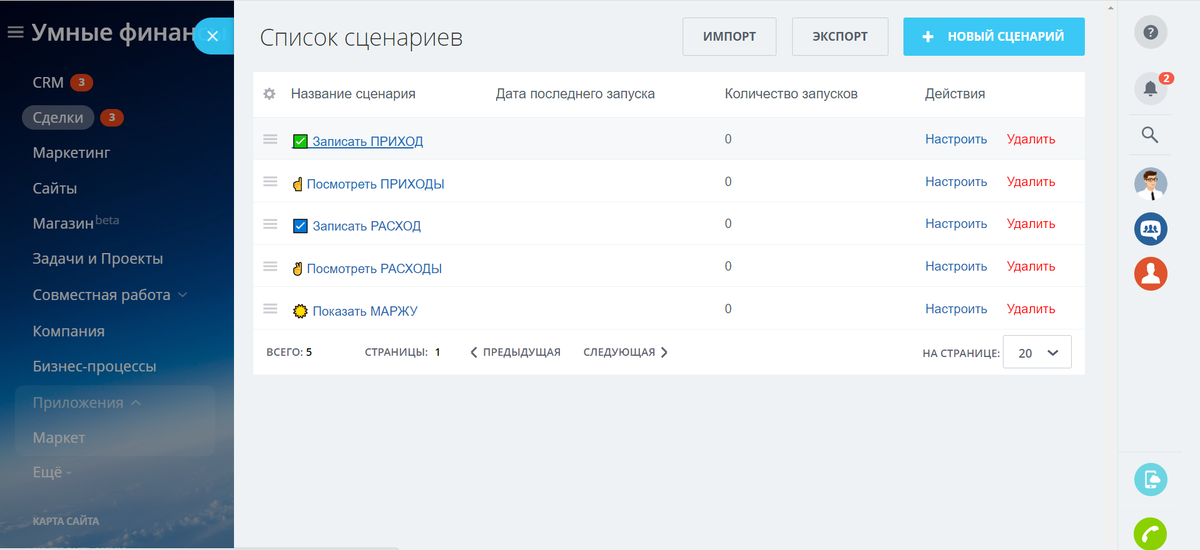1200x550 pixels.
Task: Open the help question mark icon
Action: pyautogui.click(x=1150, y=32)
